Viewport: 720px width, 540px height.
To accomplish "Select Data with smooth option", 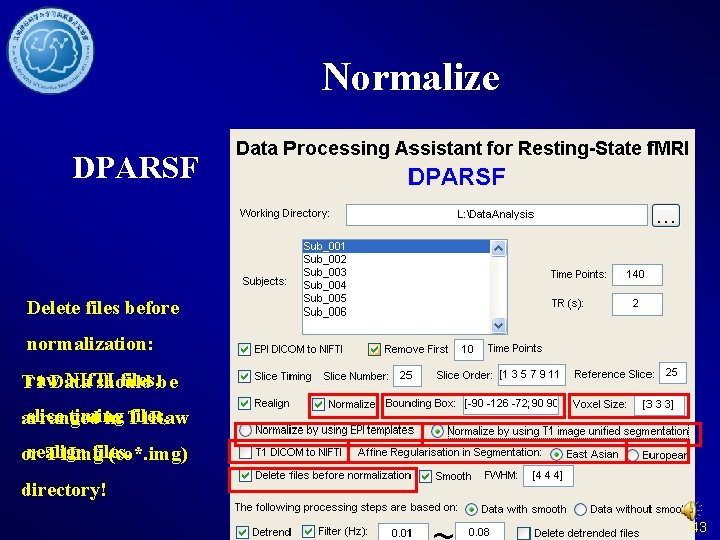I will pyautogui.click(x=471, y=509).
